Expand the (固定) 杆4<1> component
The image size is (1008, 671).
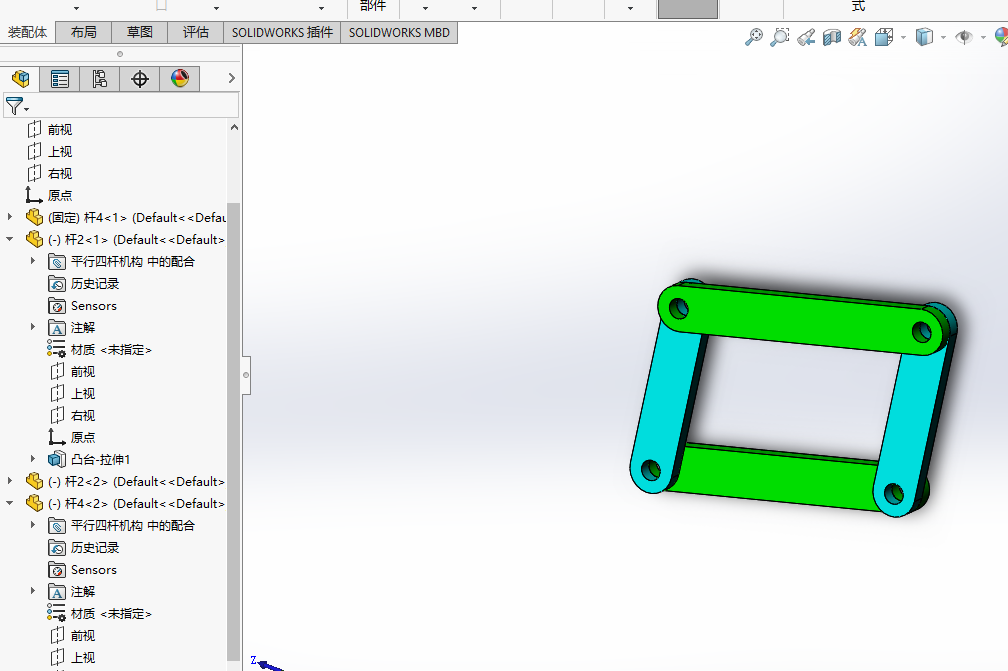pyautogui.click(x=10, y=217)
